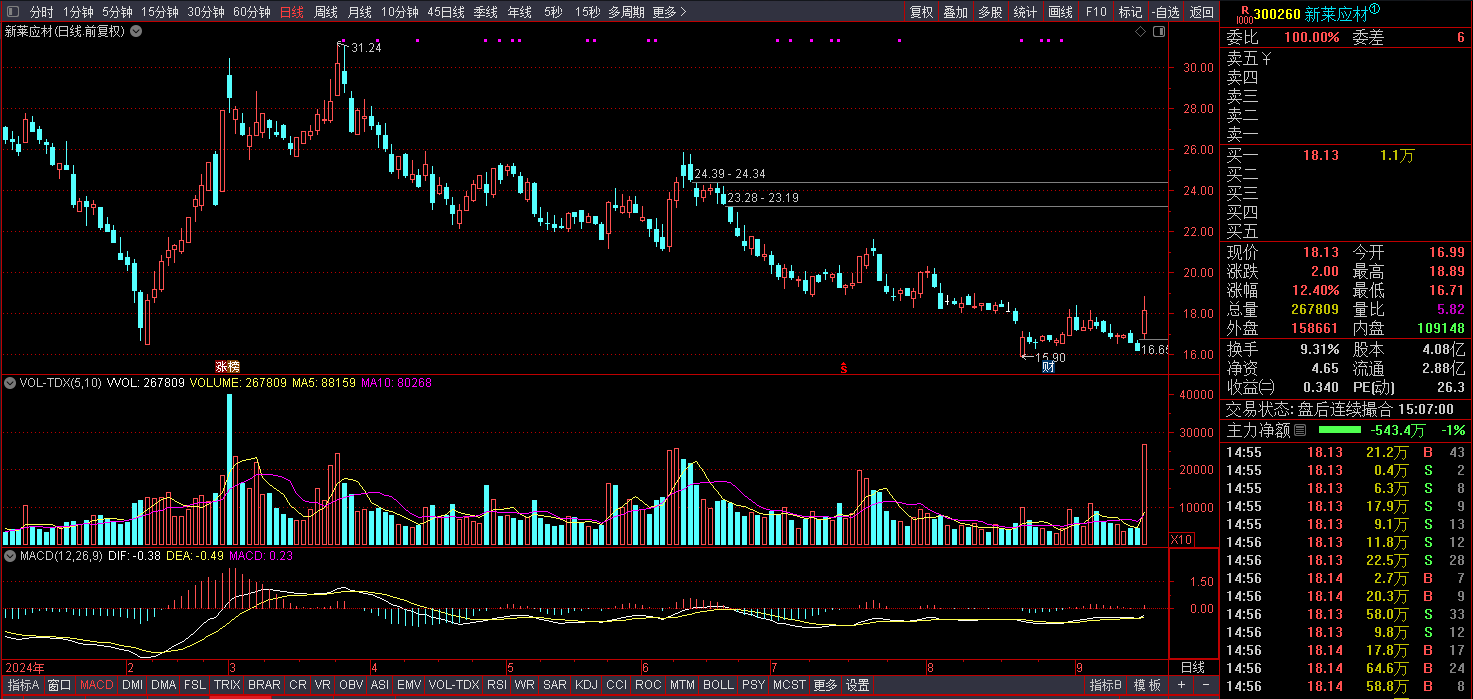Open 更多 indicators list in bottom bar
1473x699 pixels.
coord(825,685)
